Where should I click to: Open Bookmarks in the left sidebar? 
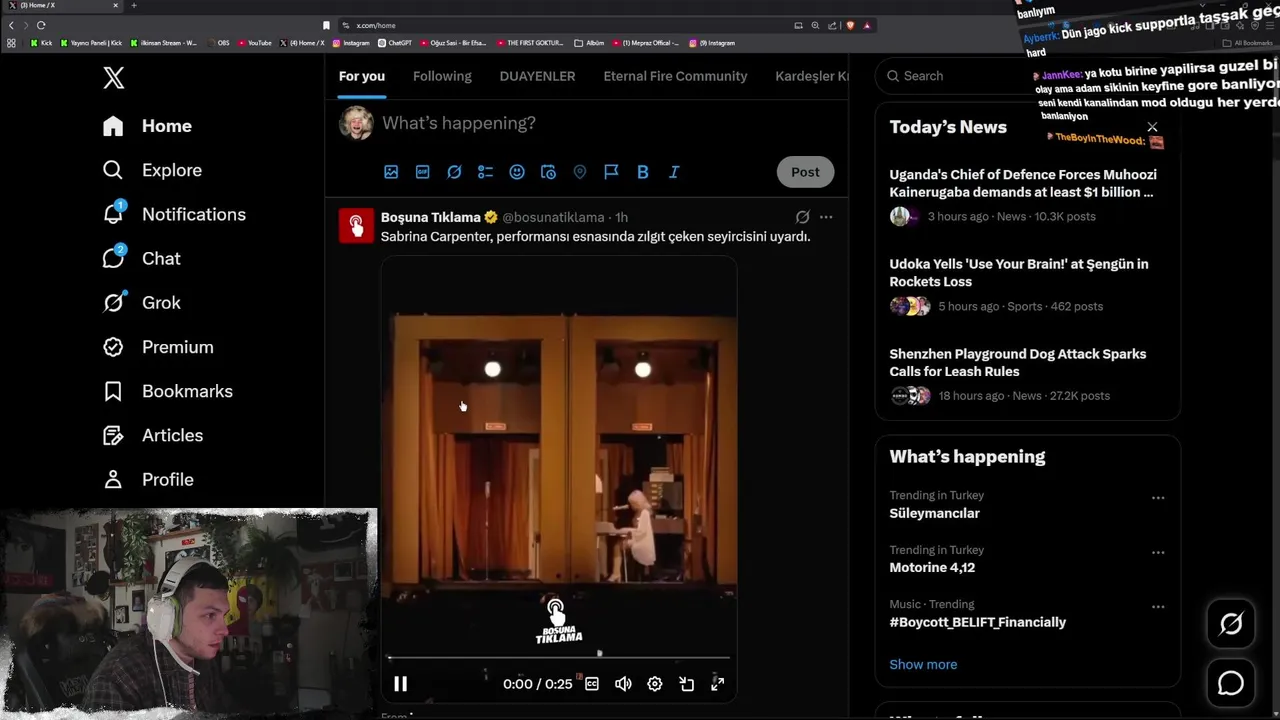click(168, 391)
